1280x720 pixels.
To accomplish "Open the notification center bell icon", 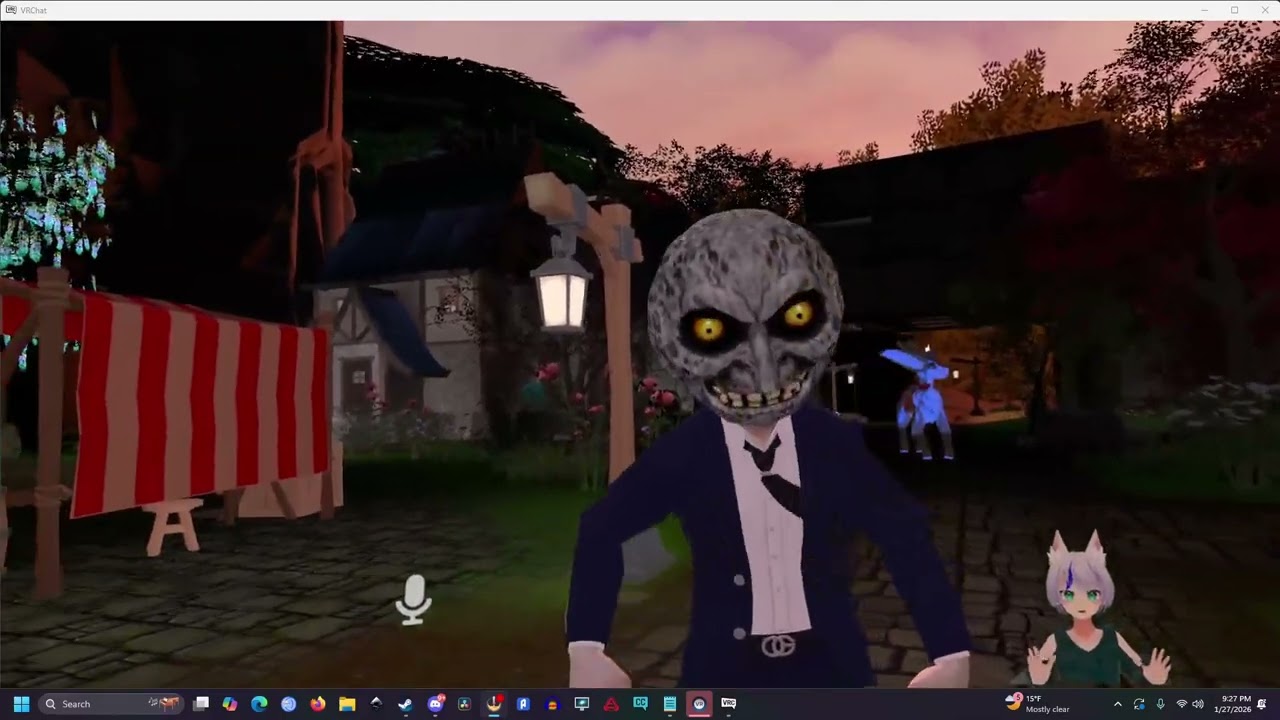I will pyautogui.click(x=1262, y=704).
